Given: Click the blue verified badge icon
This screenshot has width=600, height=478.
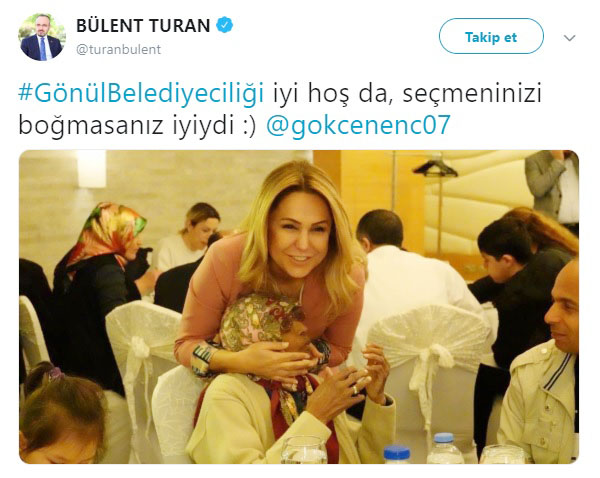Looking at the screenshot, I should (x=225, y=25).
